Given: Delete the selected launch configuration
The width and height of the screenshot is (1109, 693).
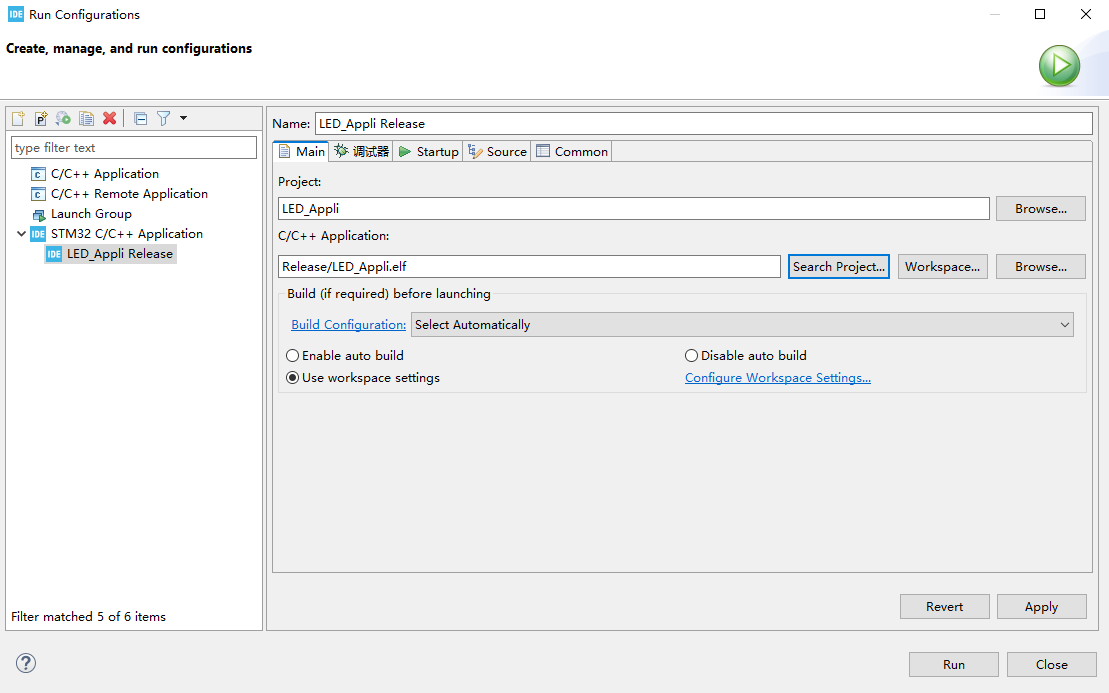Looking at the screenshot, I should [109, 118].
